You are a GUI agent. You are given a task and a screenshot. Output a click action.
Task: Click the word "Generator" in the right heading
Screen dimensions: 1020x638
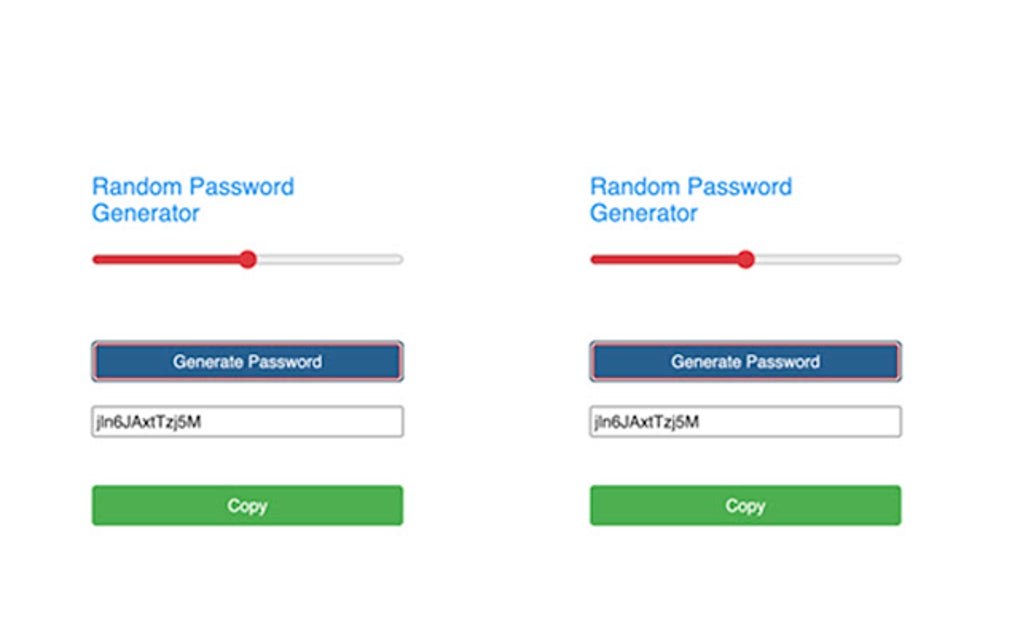point(644,213)
